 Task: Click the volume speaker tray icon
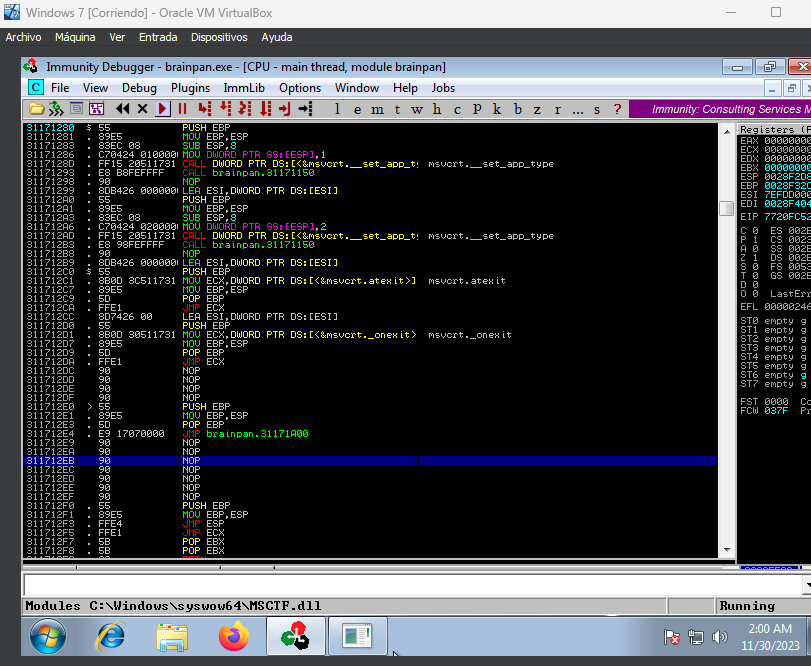tap(719, 637)
